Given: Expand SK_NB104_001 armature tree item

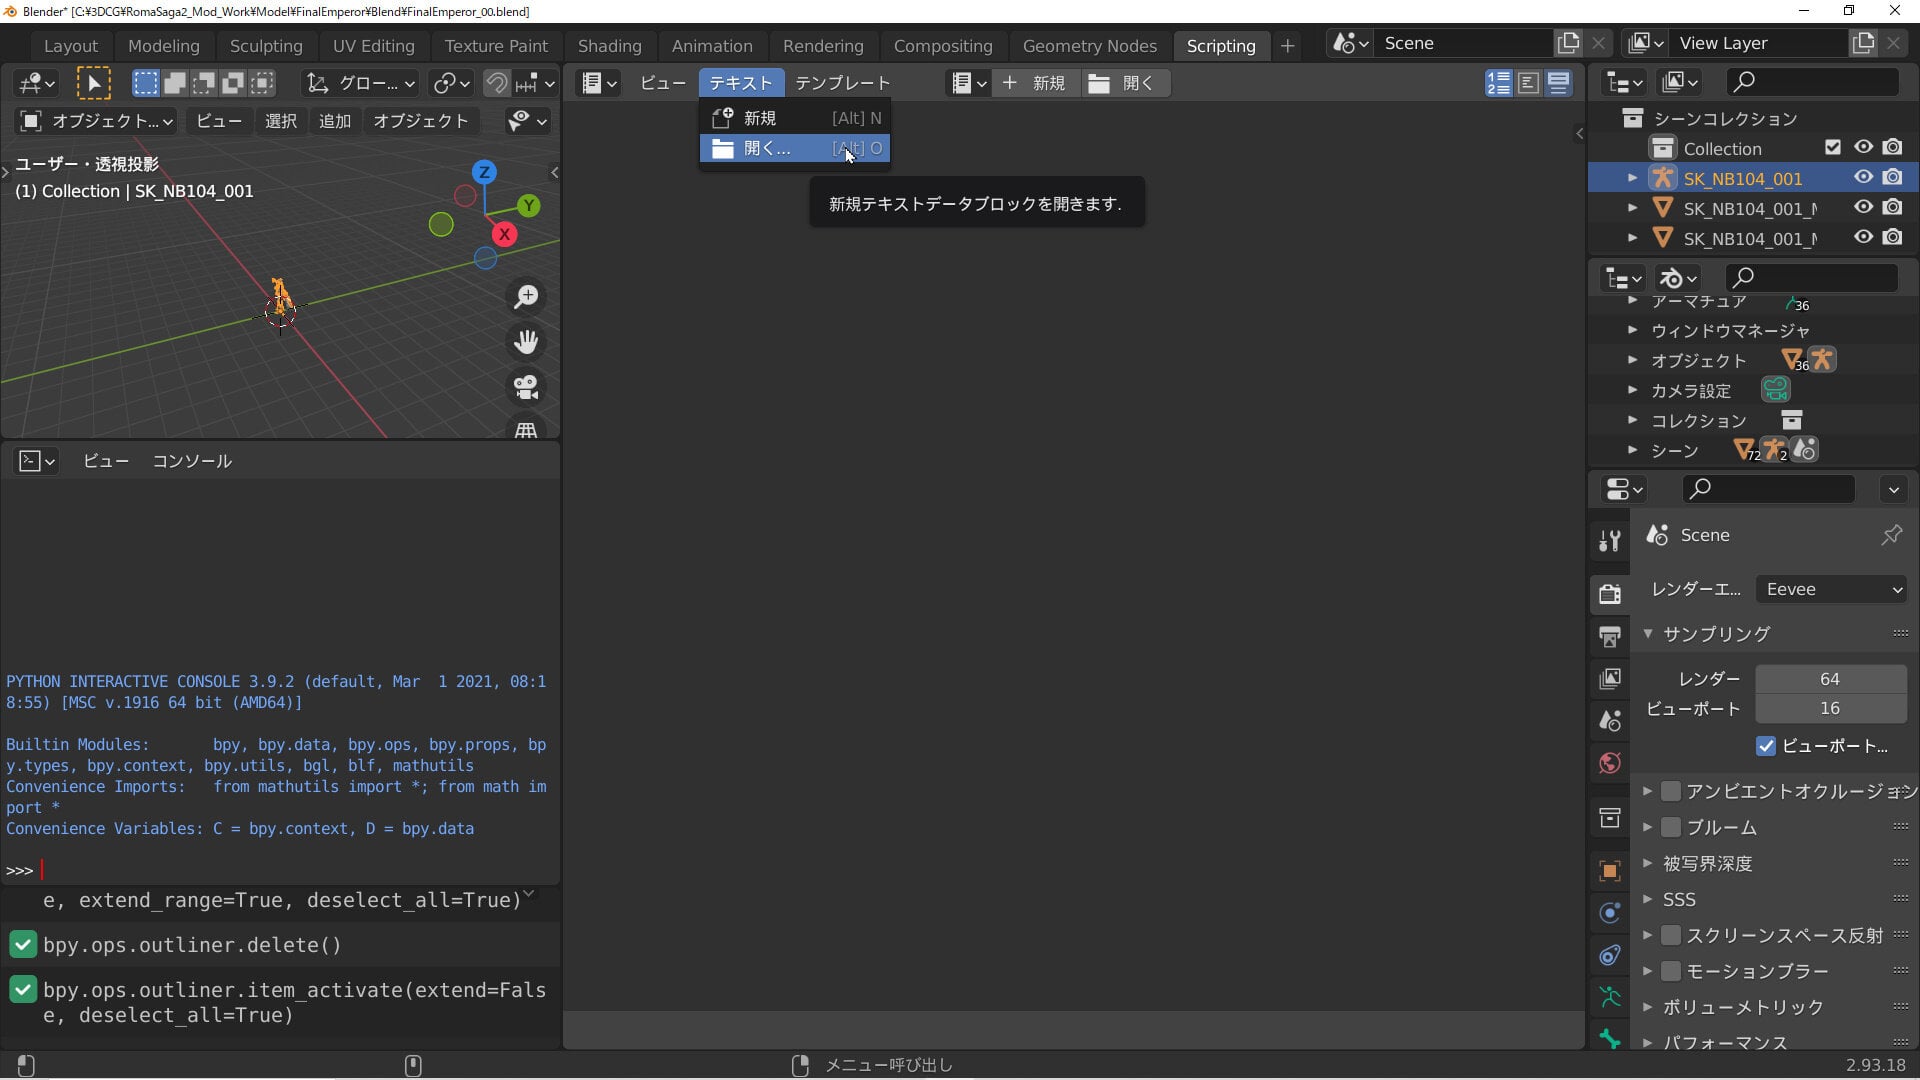Looking at the screenshot, I should (x=1632, y=178).
